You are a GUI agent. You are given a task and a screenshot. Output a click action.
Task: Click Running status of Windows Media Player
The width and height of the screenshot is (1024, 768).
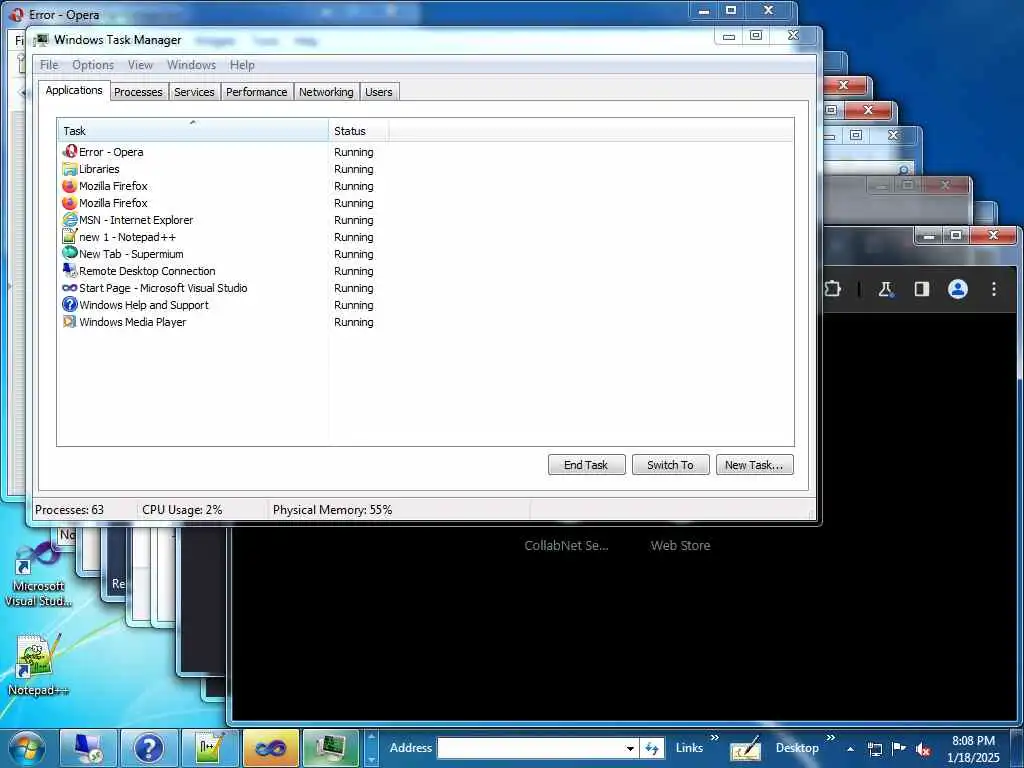point(354,322)
